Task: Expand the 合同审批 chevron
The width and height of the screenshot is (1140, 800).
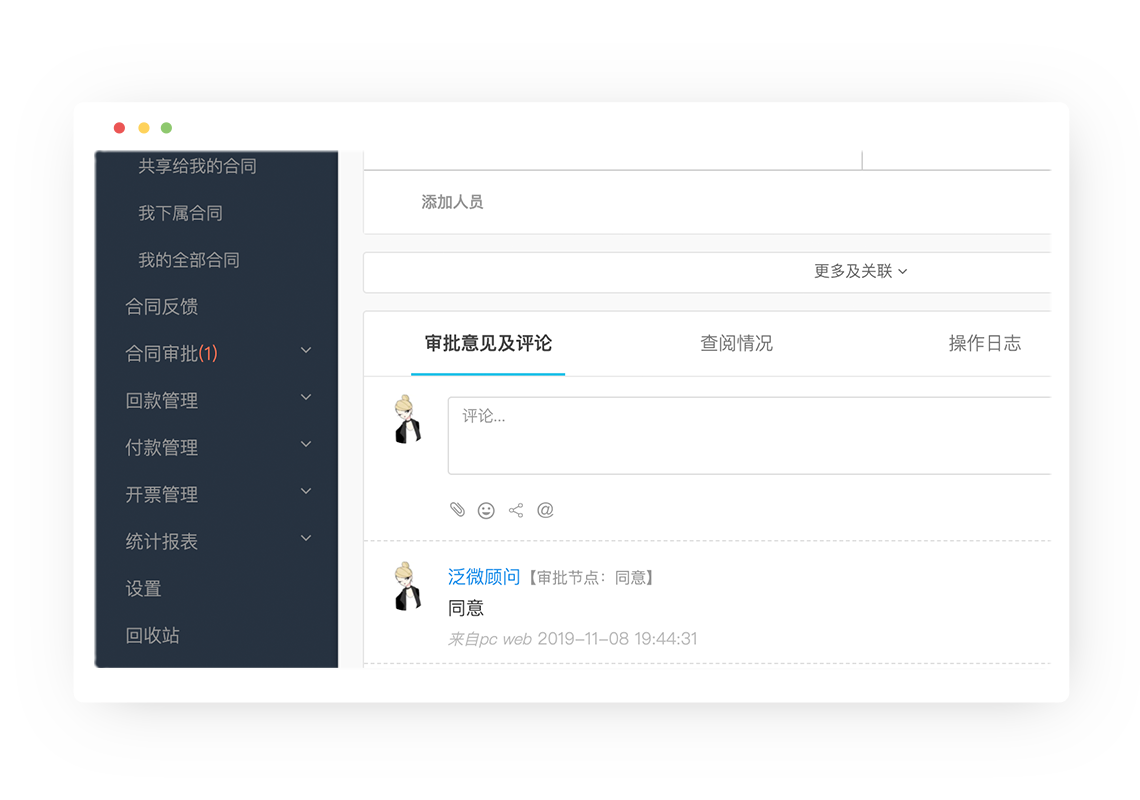Action: (306, 351)
